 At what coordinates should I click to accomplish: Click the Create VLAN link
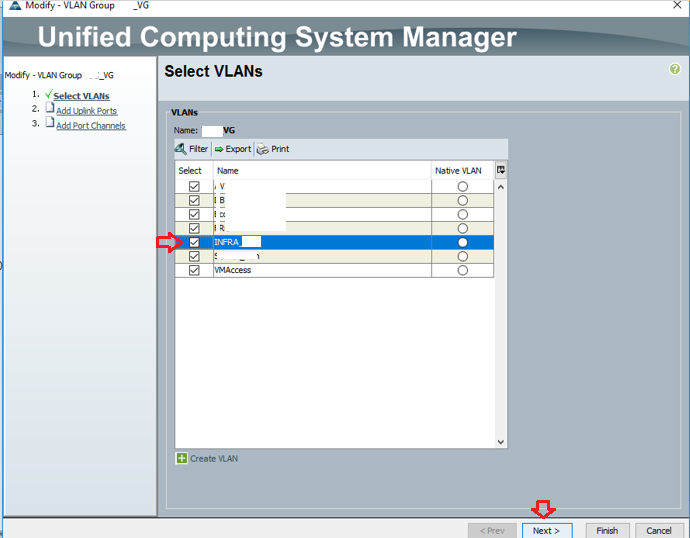pyautogui.click(x=214, y=458)
